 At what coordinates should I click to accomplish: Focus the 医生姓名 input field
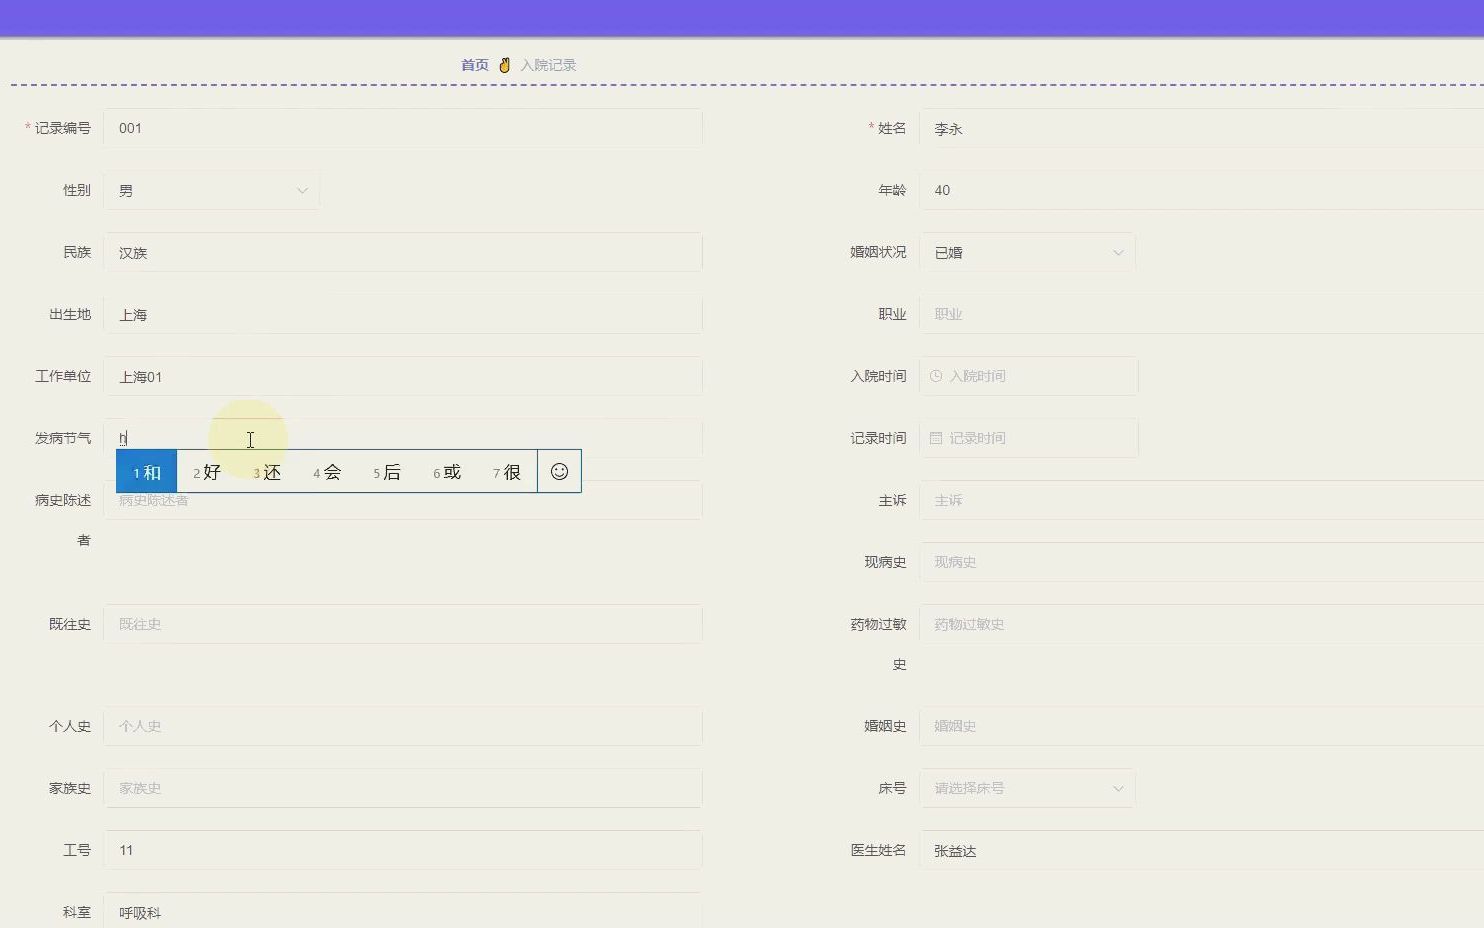point(1202,850)
